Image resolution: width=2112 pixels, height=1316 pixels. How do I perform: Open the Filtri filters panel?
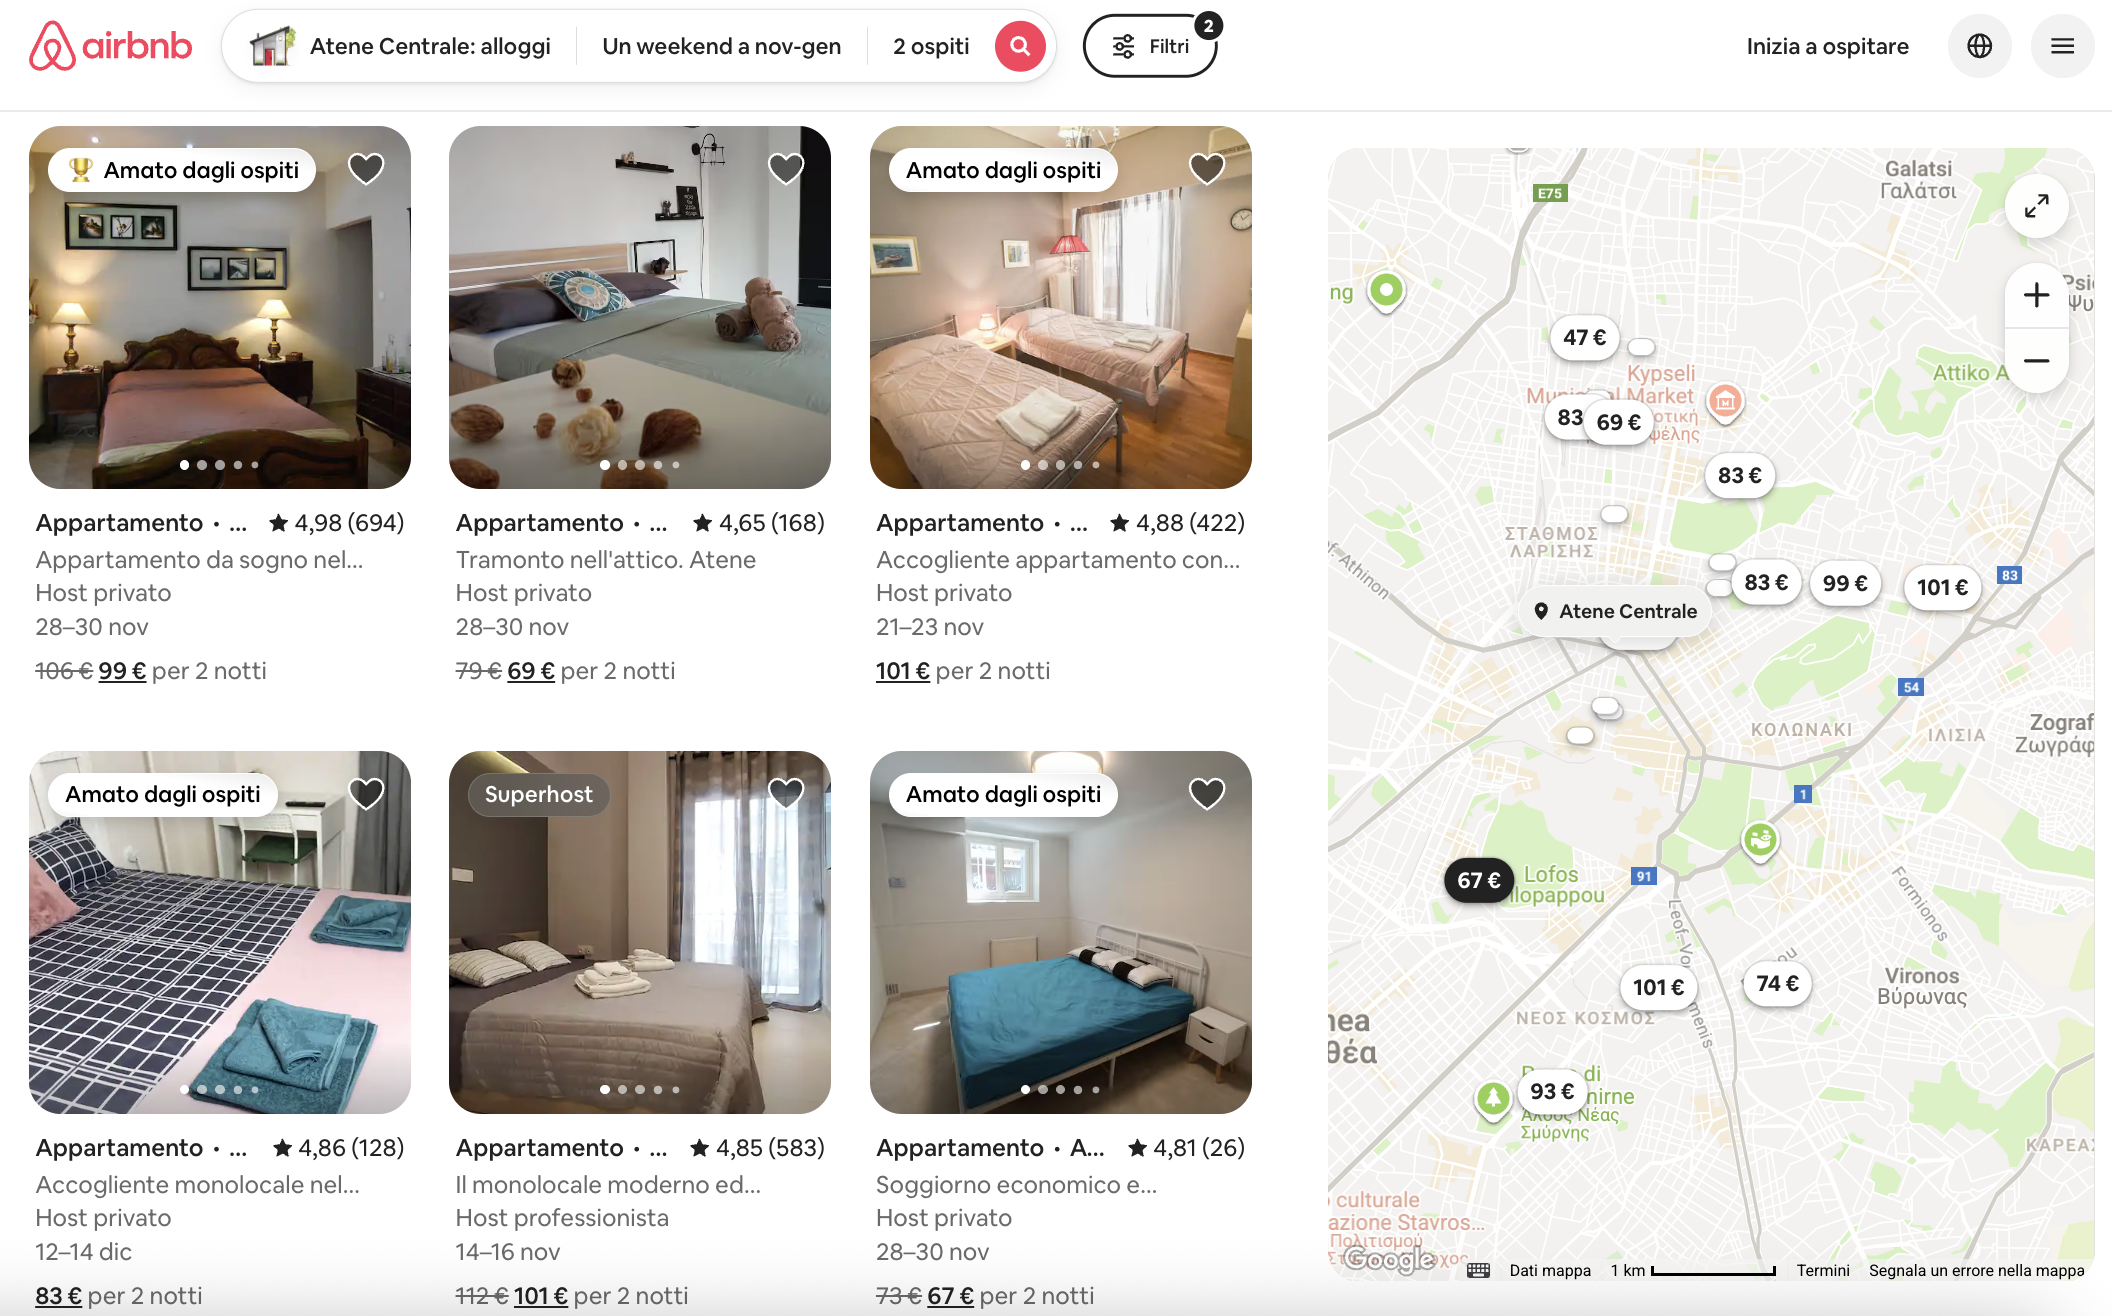[x=1150, y=46]
